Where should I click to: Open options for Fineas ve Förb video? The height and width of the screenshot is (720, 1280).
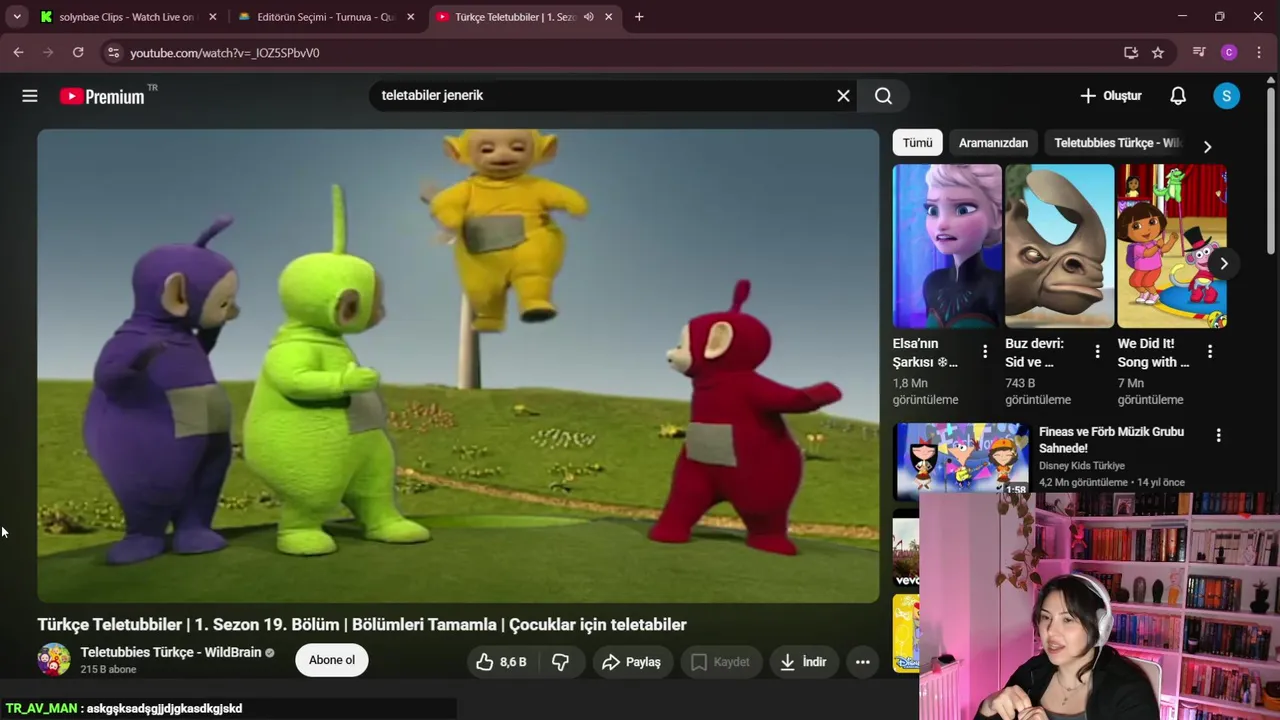pyautogui.click(x=1218, y=435)
